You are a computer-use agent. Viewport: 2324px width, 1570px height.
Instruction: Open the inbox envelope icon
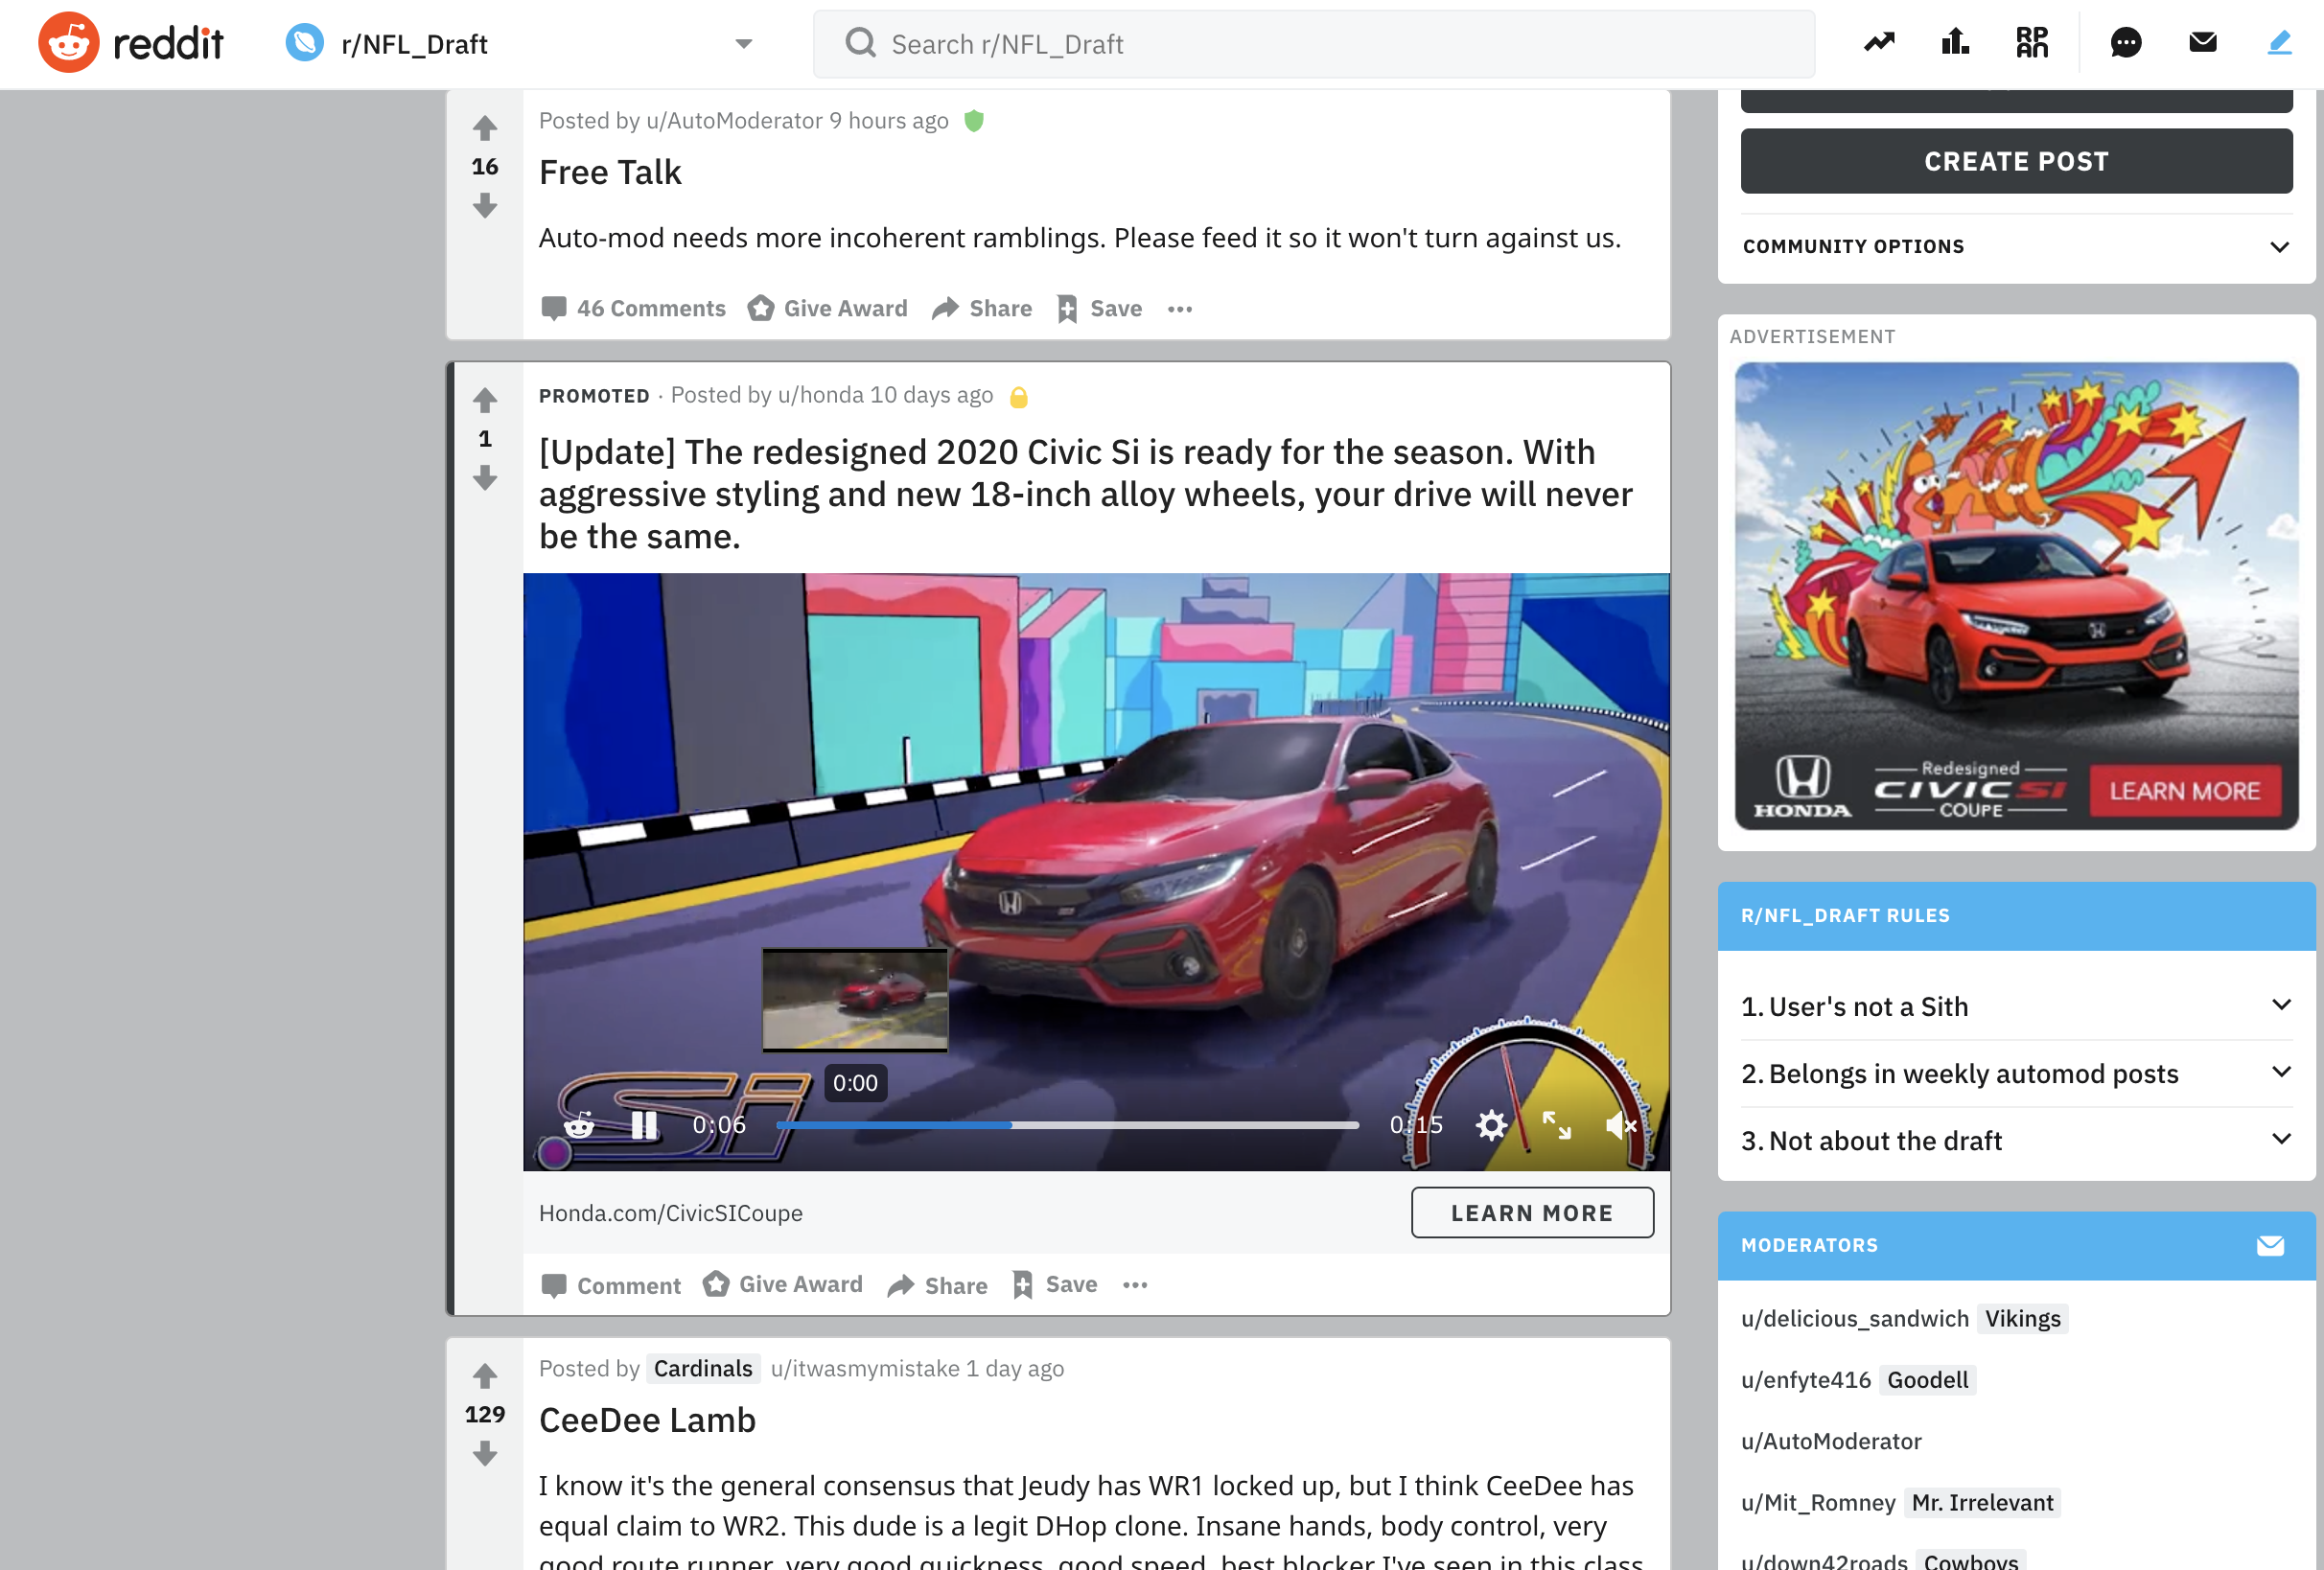pyautogui.click(x=2202, y=43)
